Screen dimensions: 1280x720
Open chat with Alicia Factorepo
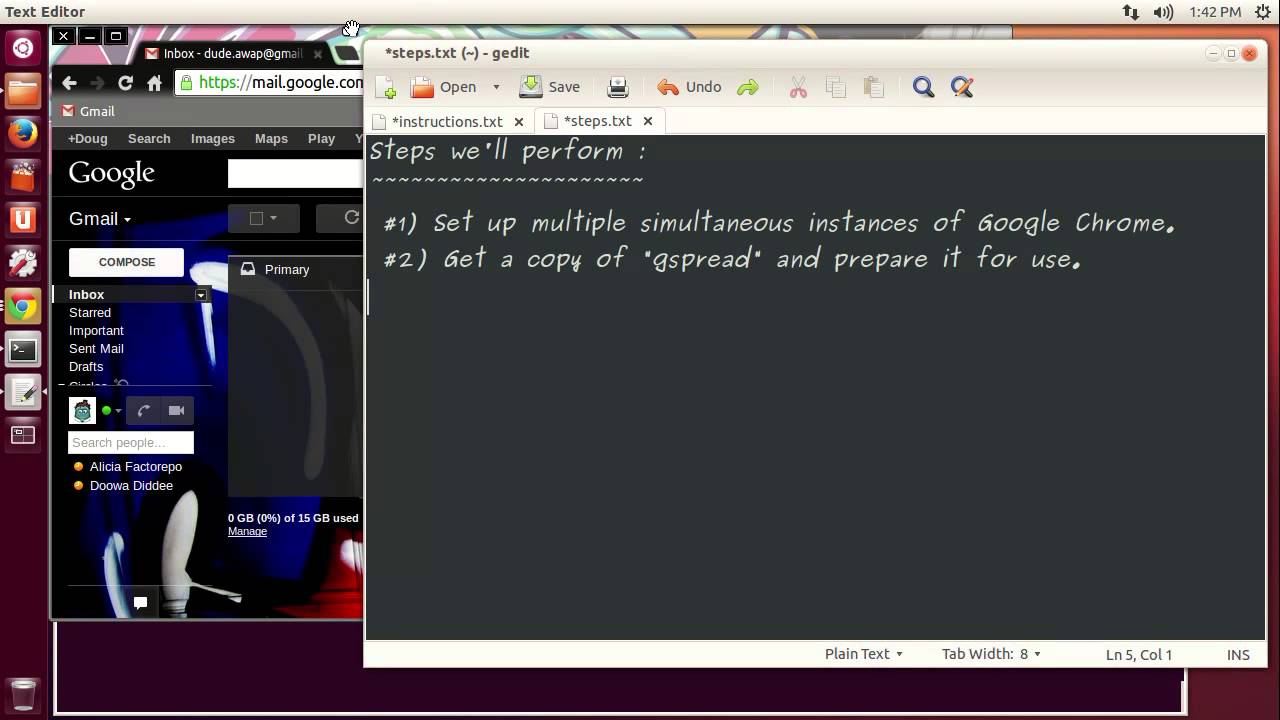[x=136, y=467]
